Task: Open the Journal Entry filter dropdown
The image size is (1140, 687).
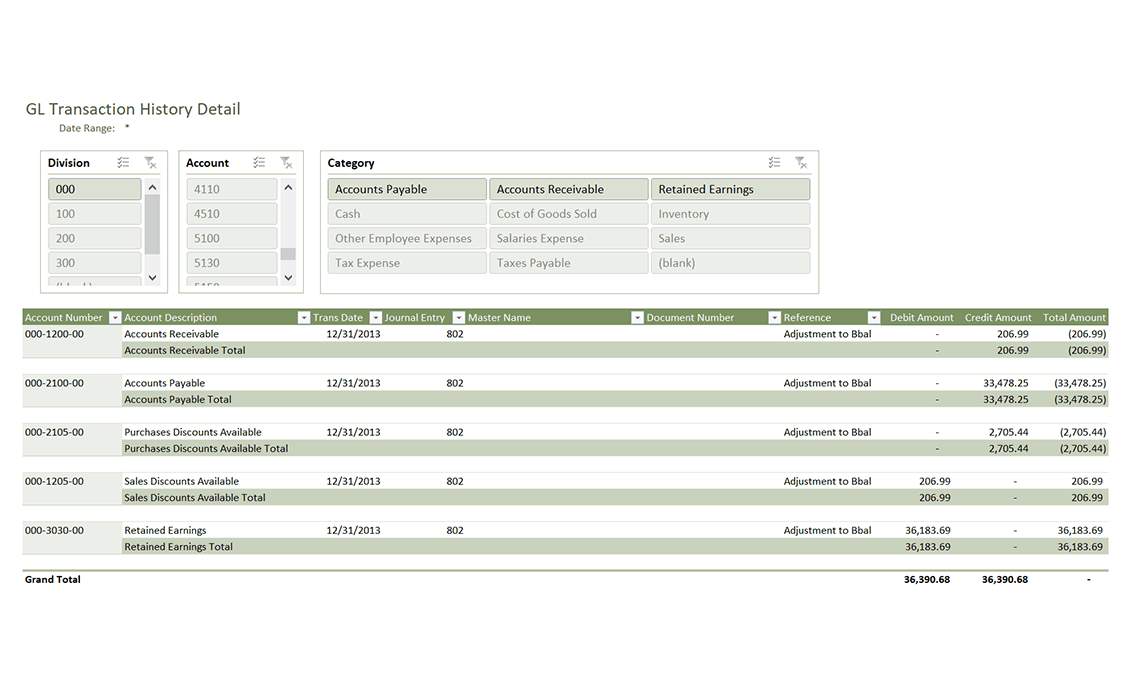Action: (x=457, y=317)
